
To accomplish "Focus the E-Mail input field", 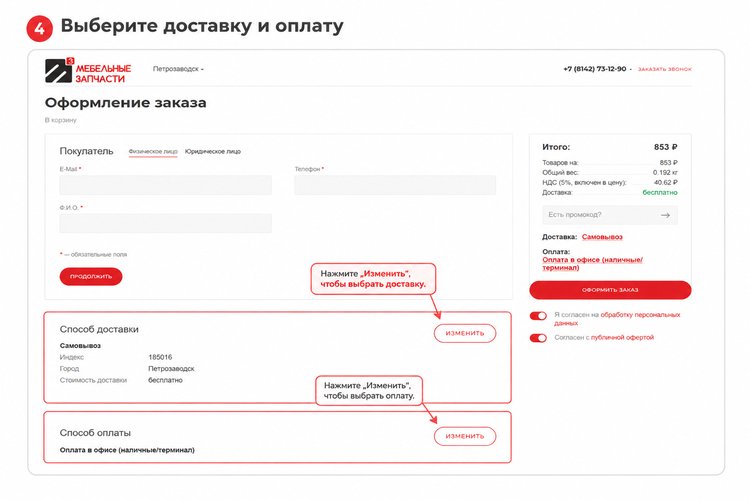I will pyautogui.click(x=165, y=185).
